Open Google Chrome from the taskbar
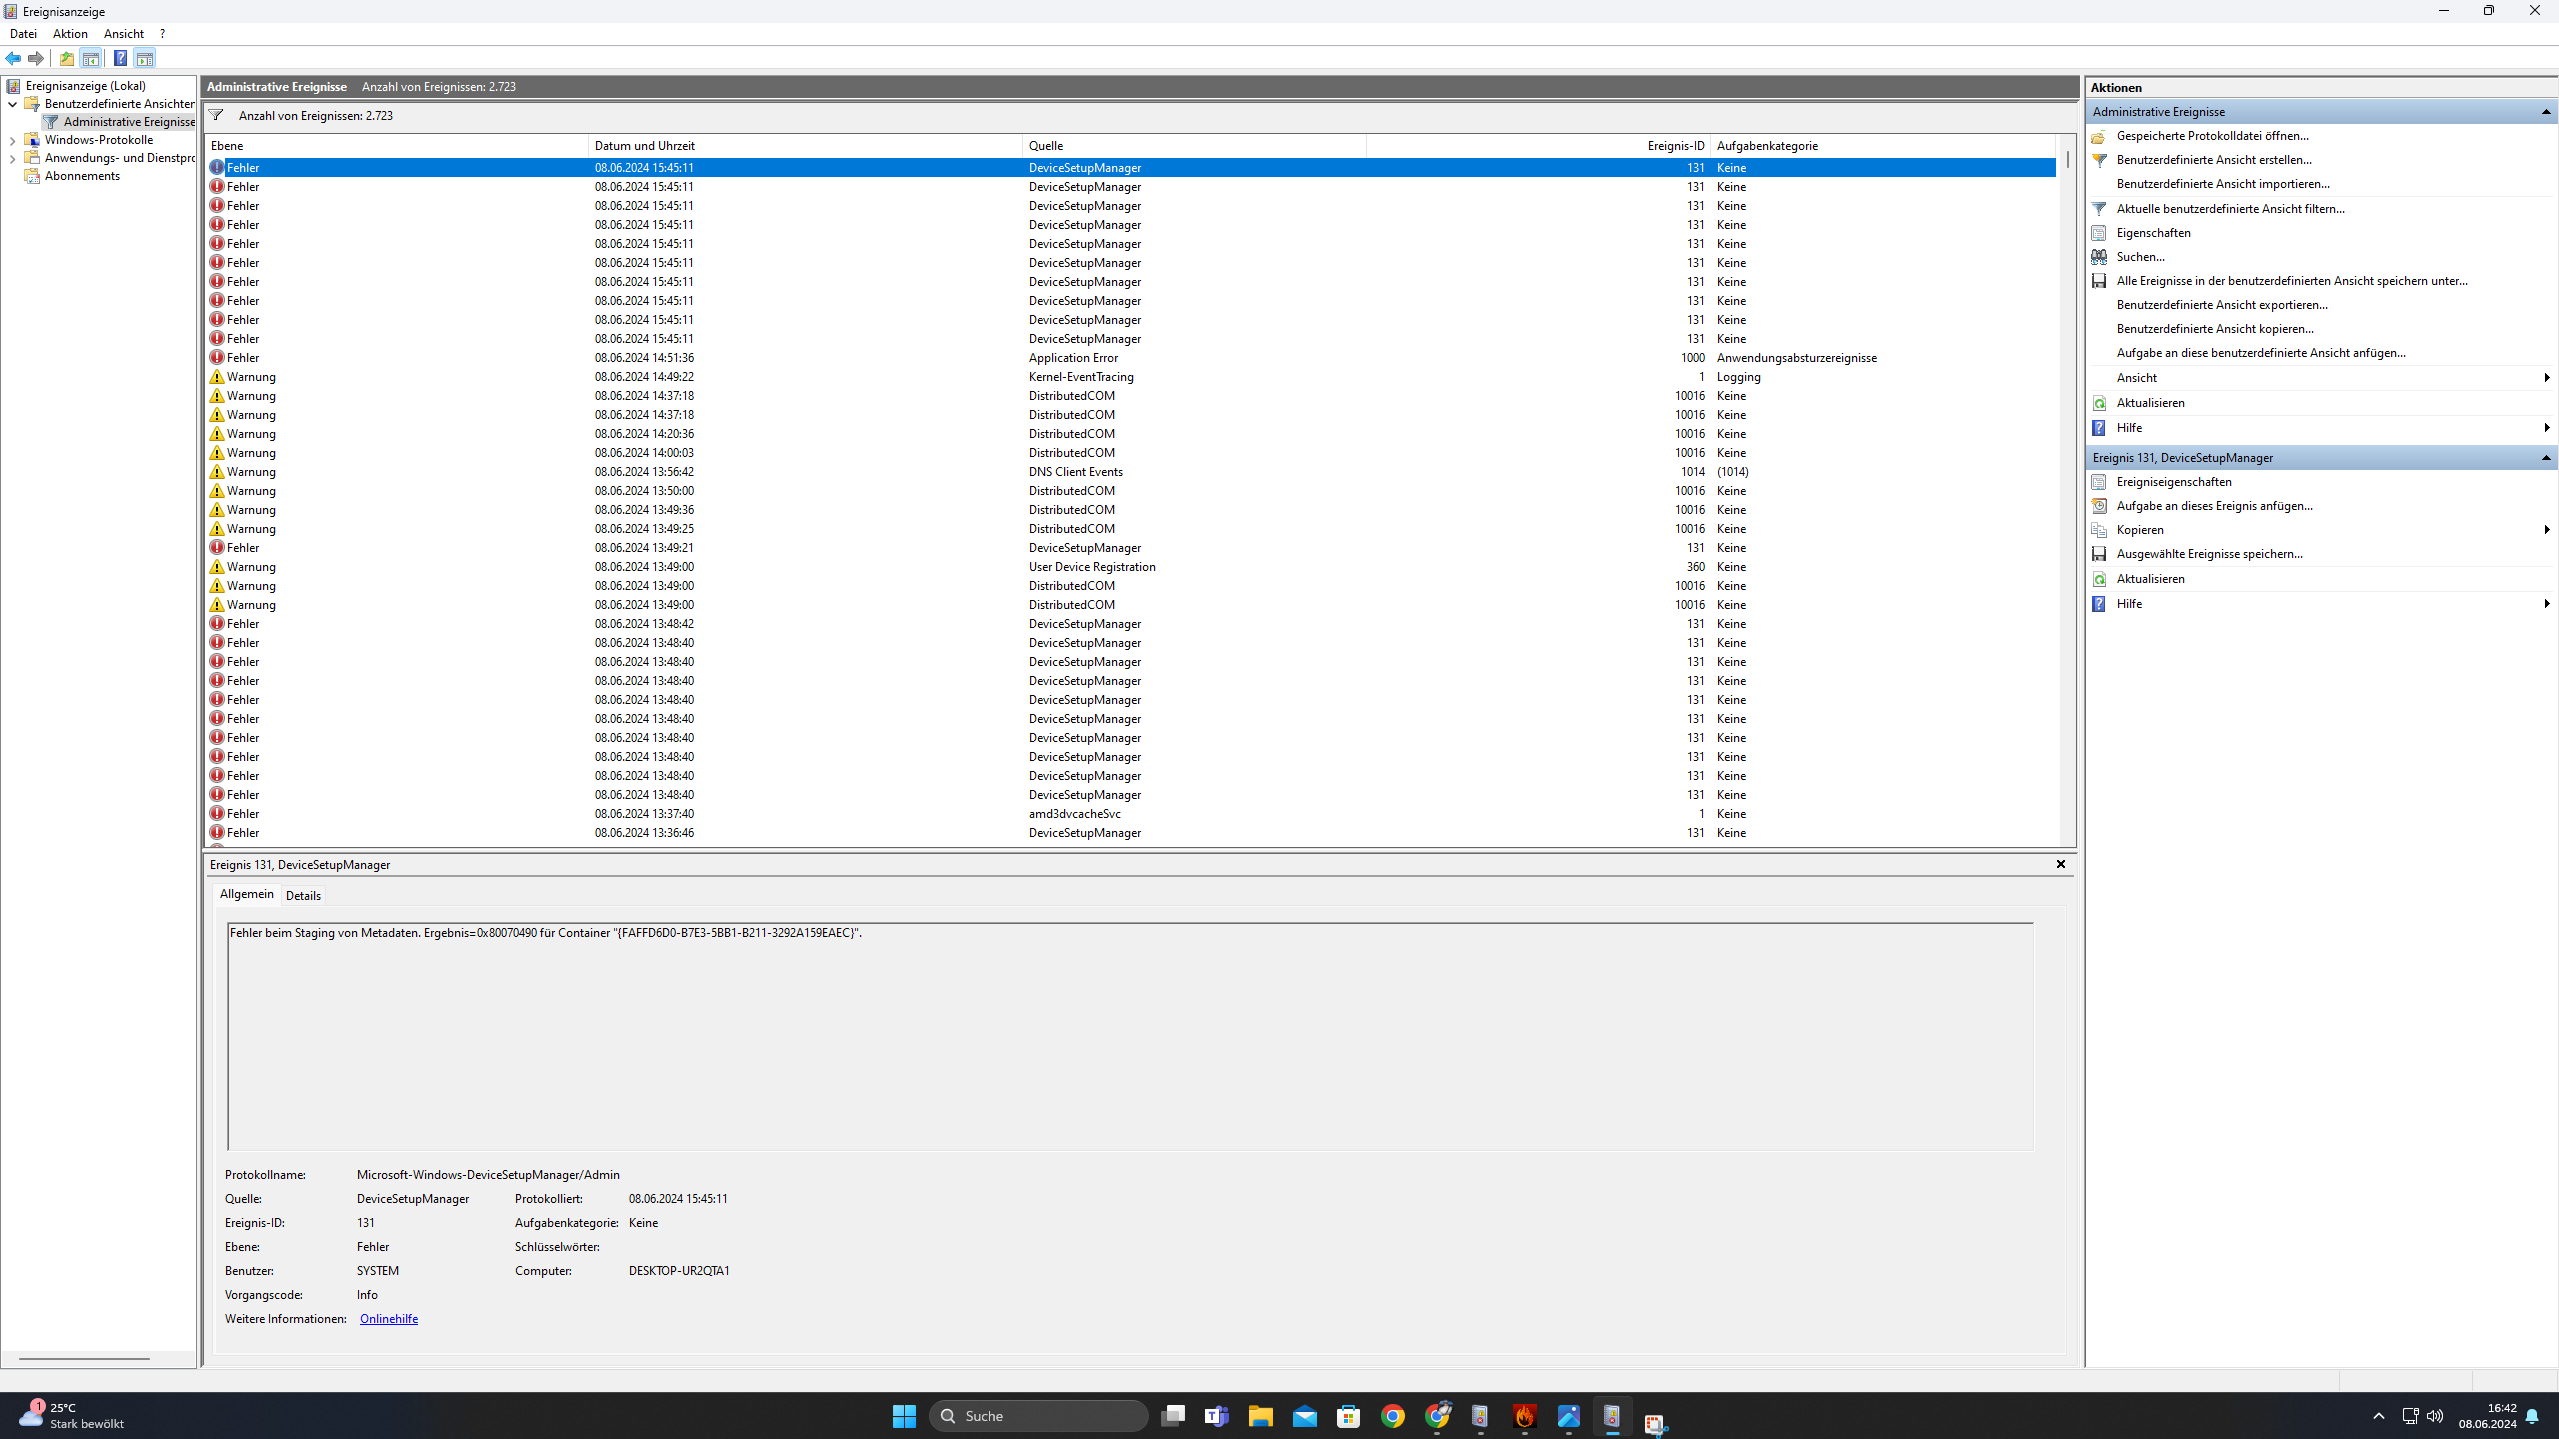Image resolution: width=2559 pixels, height=1439 pixels. pos(1392,1416)
